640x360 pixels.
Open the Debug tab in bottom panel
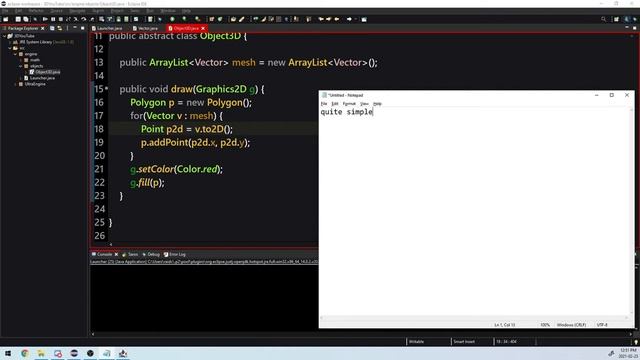coord(151,254)
